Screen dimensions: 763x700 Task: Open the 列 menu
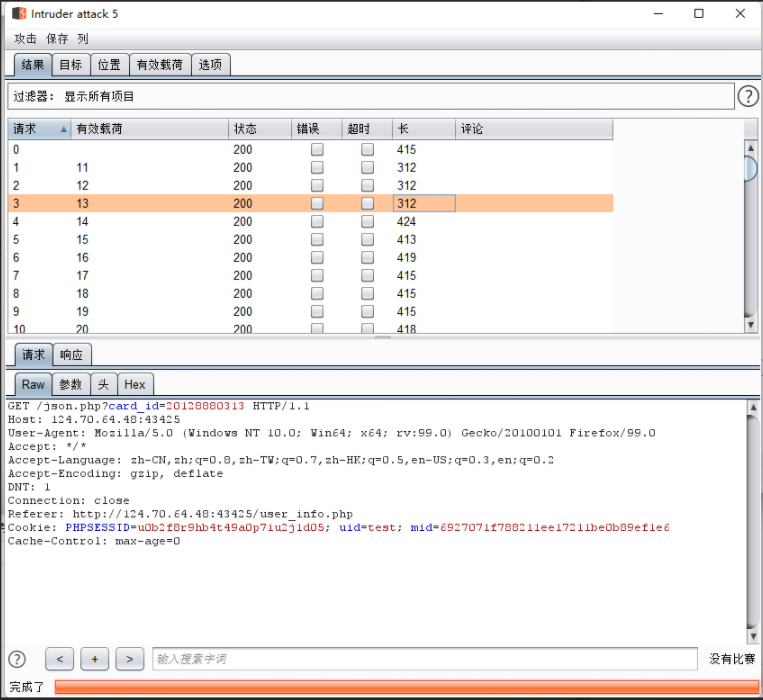(83, 38)
